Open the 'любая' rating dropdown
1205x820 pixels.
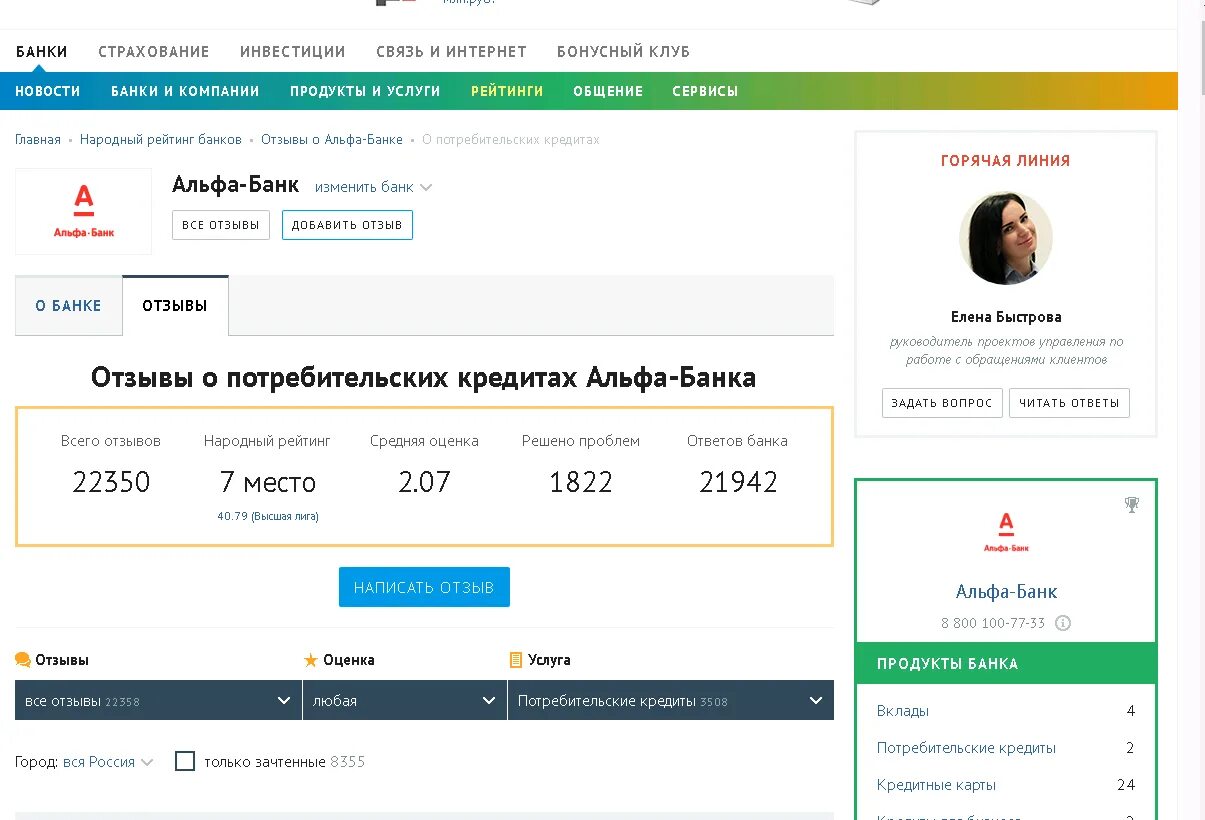(405, 700)
